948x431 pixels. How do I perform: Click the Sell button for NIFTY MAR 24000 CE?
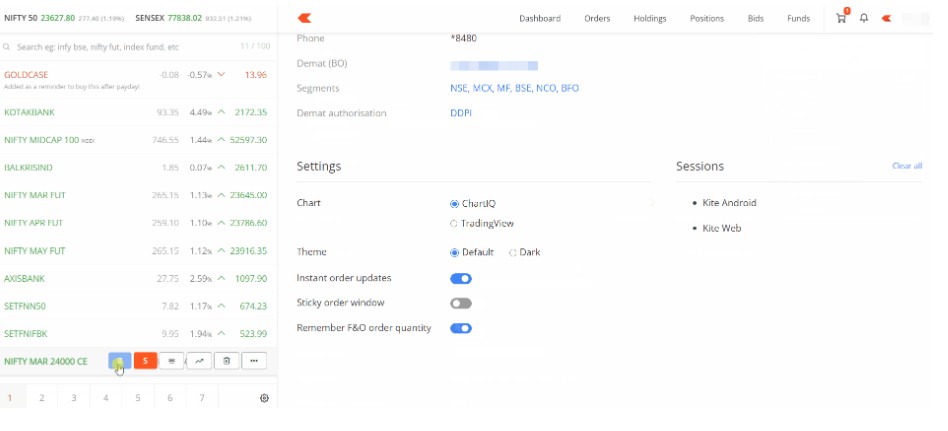146,361
